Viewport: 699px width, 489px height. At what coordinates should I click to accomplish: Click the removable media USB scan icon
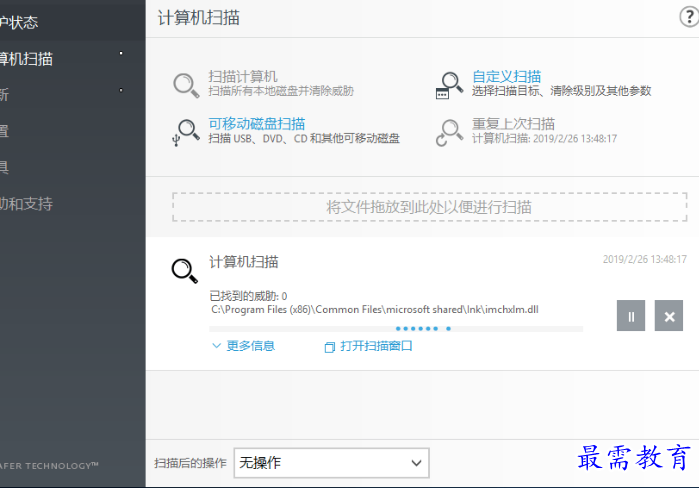(x=186, y=132)
